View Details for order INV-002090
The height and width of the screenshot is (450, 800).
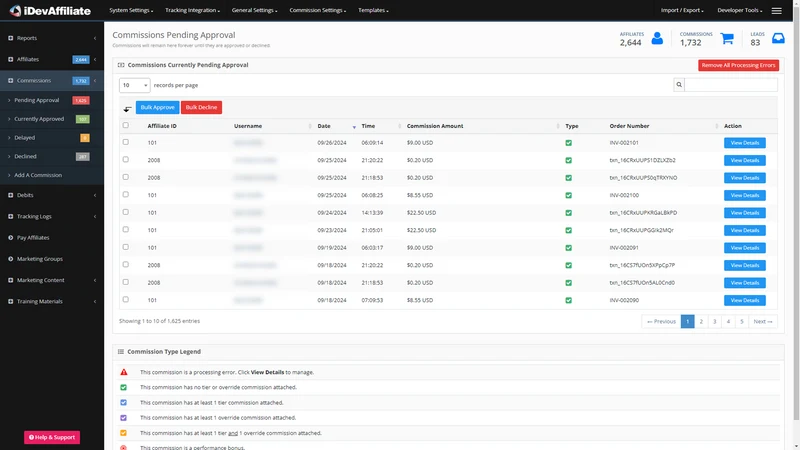(744, 301)
